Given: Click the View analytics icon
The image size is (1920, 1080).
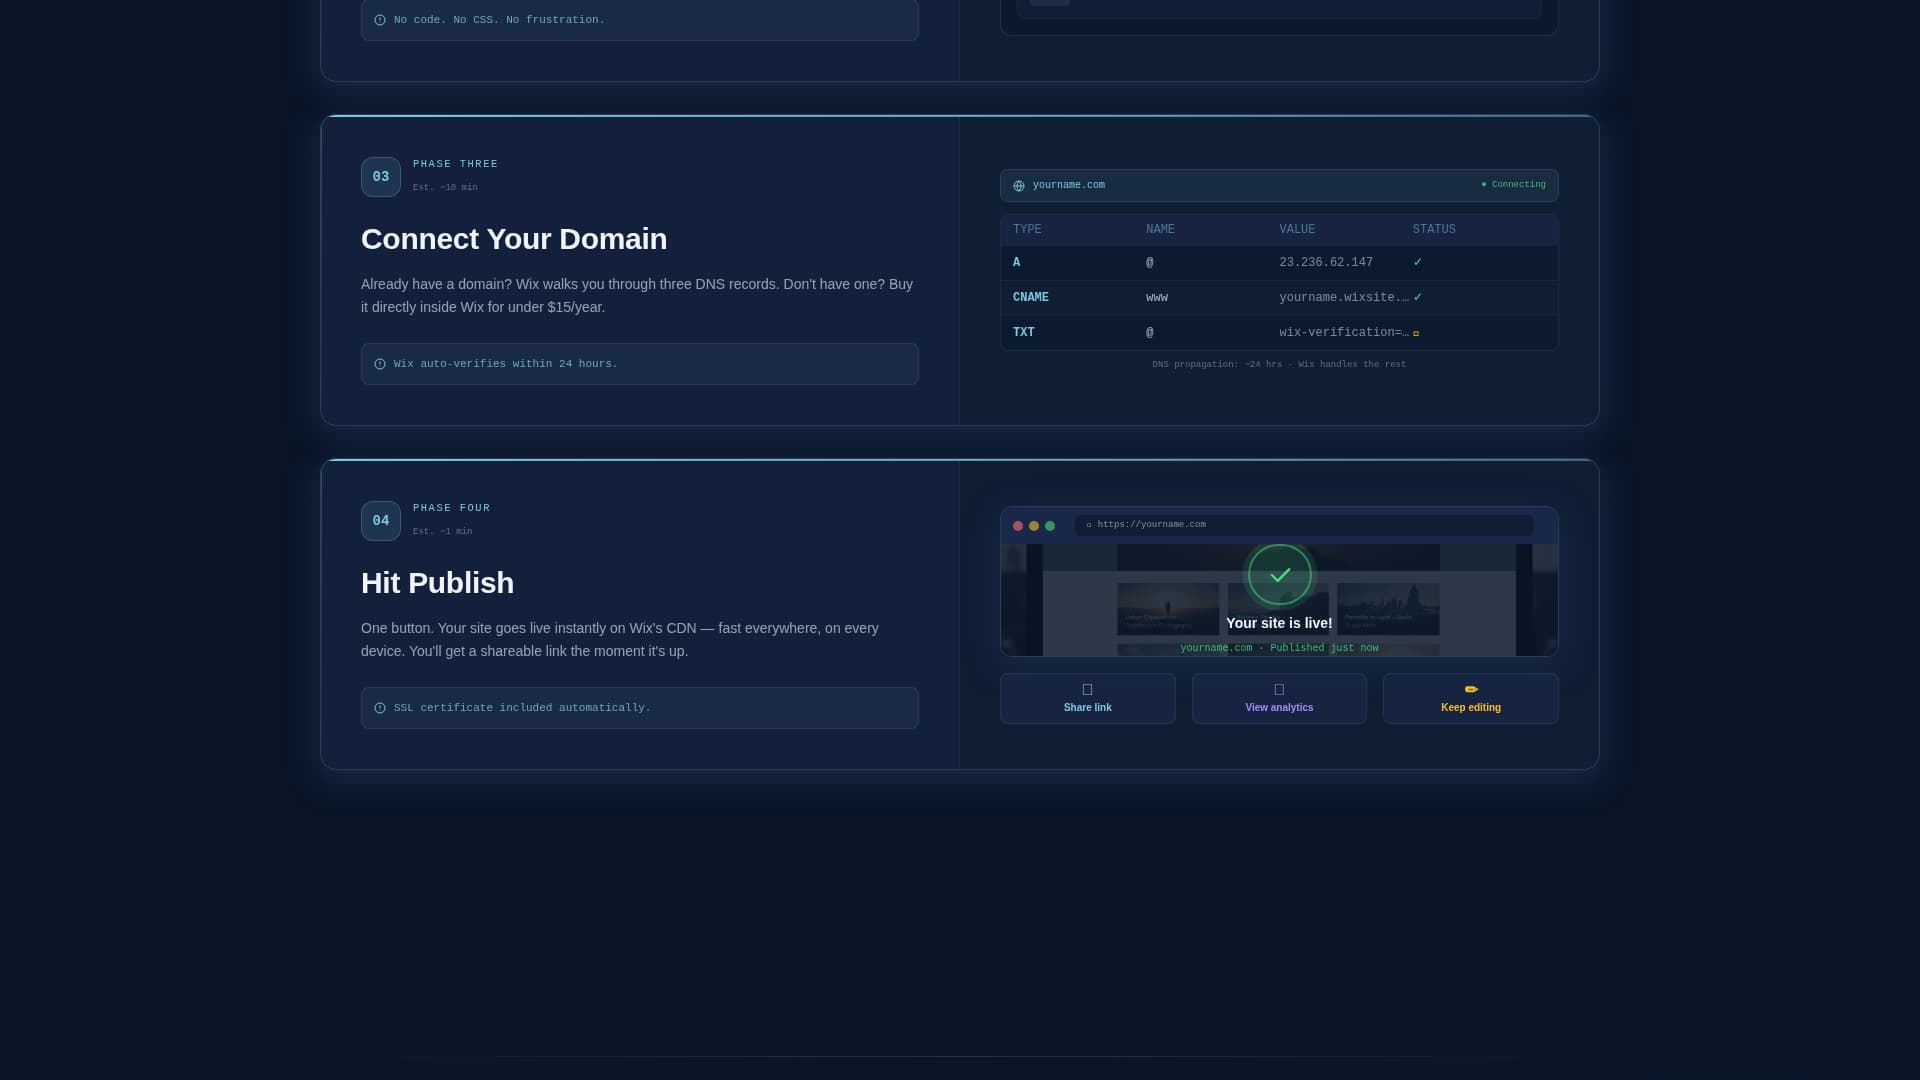Looking at the screenshot, I should (x=1279, y=689).
